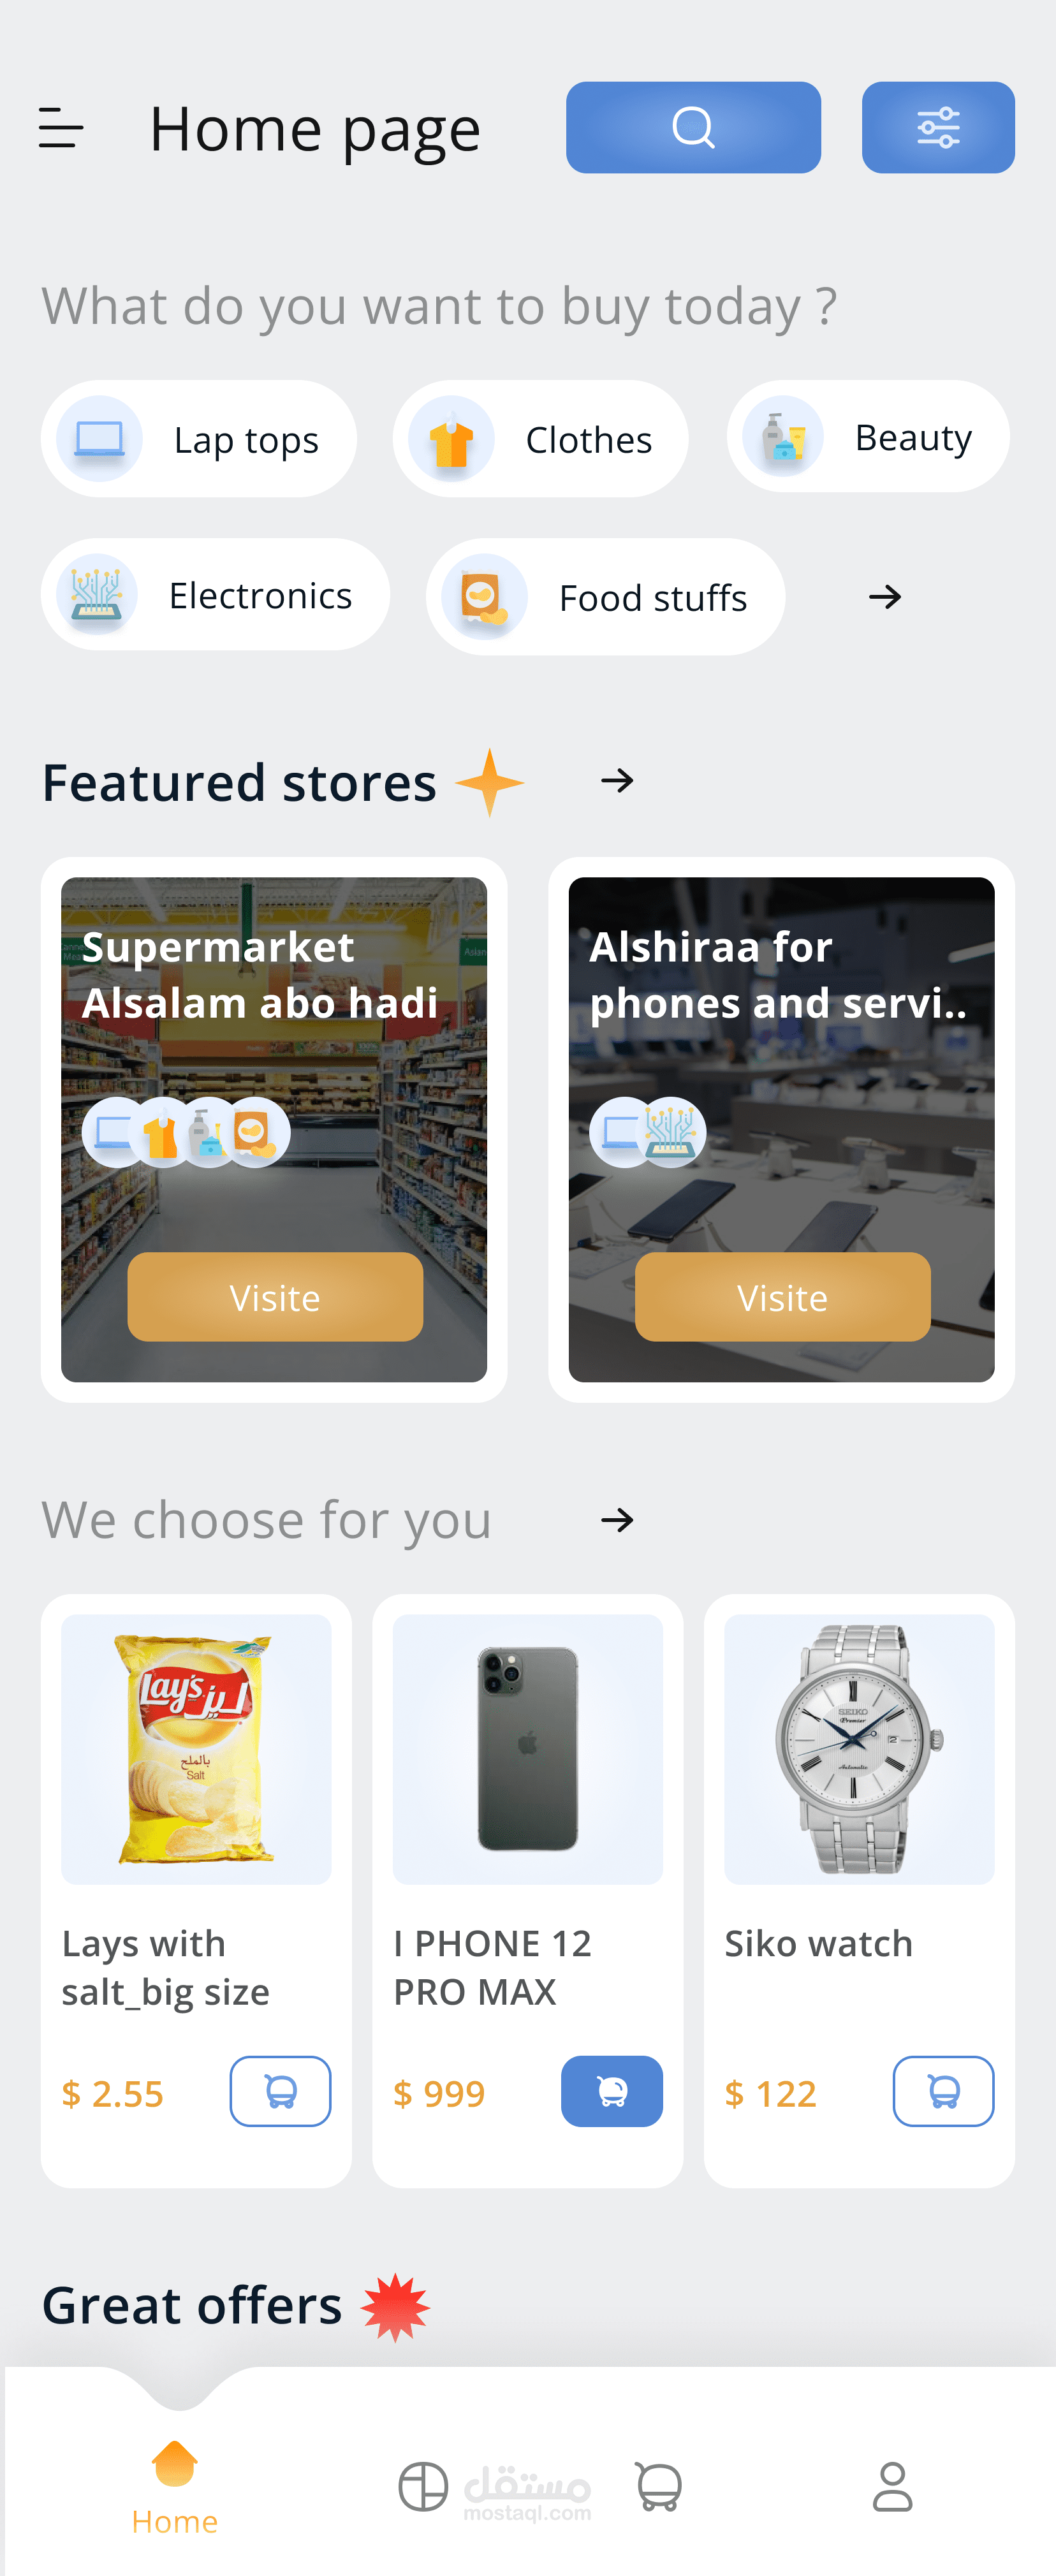Open the profile icon in bottom bar
Image resolution: width=1056 pixels, height=2576 pixels.
892,2486
